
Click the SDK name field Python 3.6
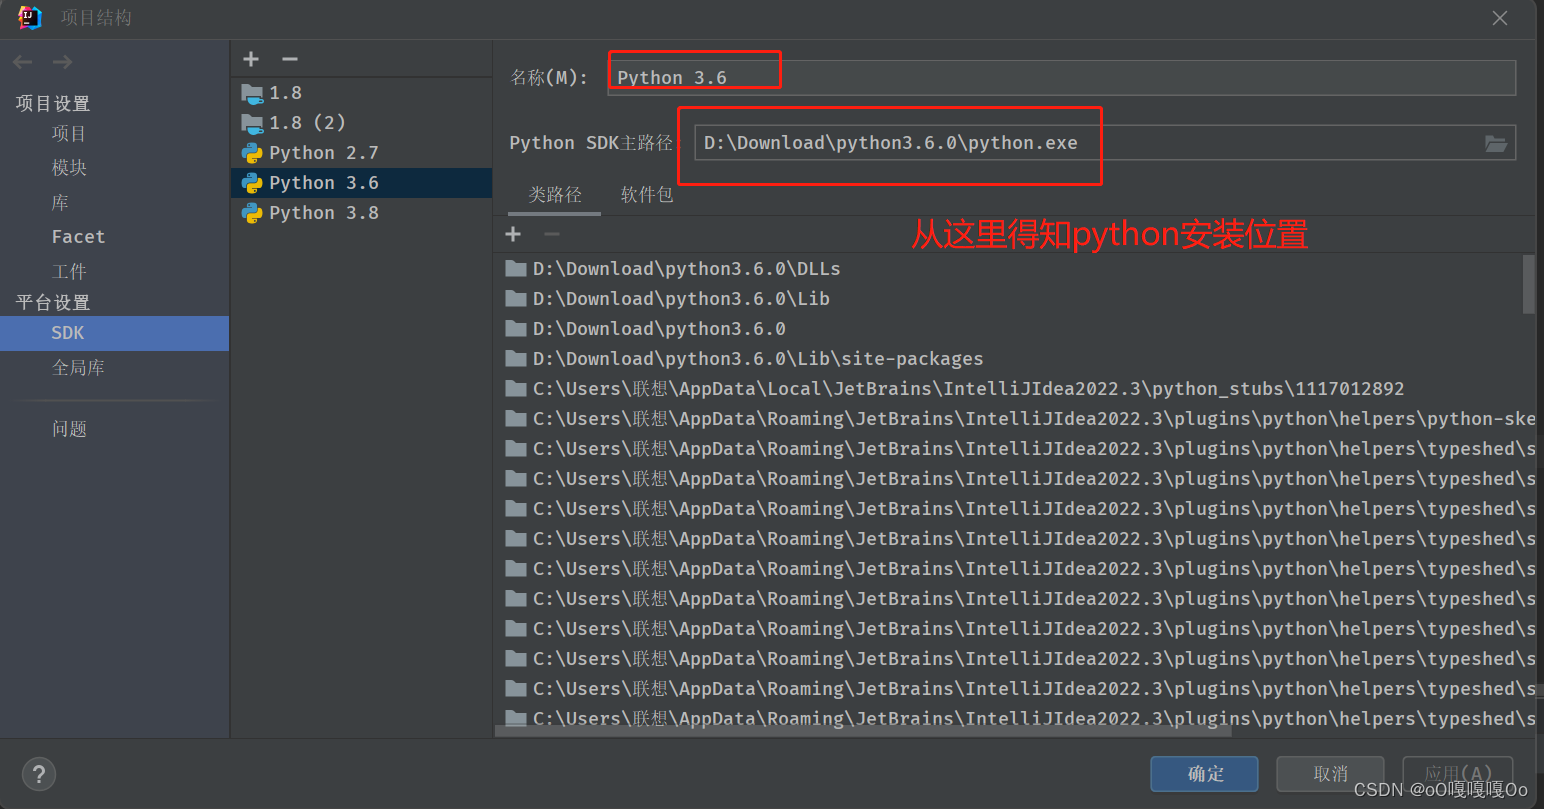point(1061,78)
